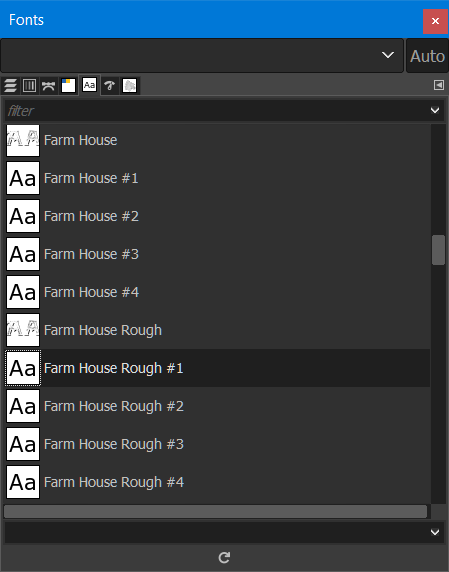449x572 pixels.
Task: Click the horizontal scrollbar under the font list
Action: pos(215,511)
